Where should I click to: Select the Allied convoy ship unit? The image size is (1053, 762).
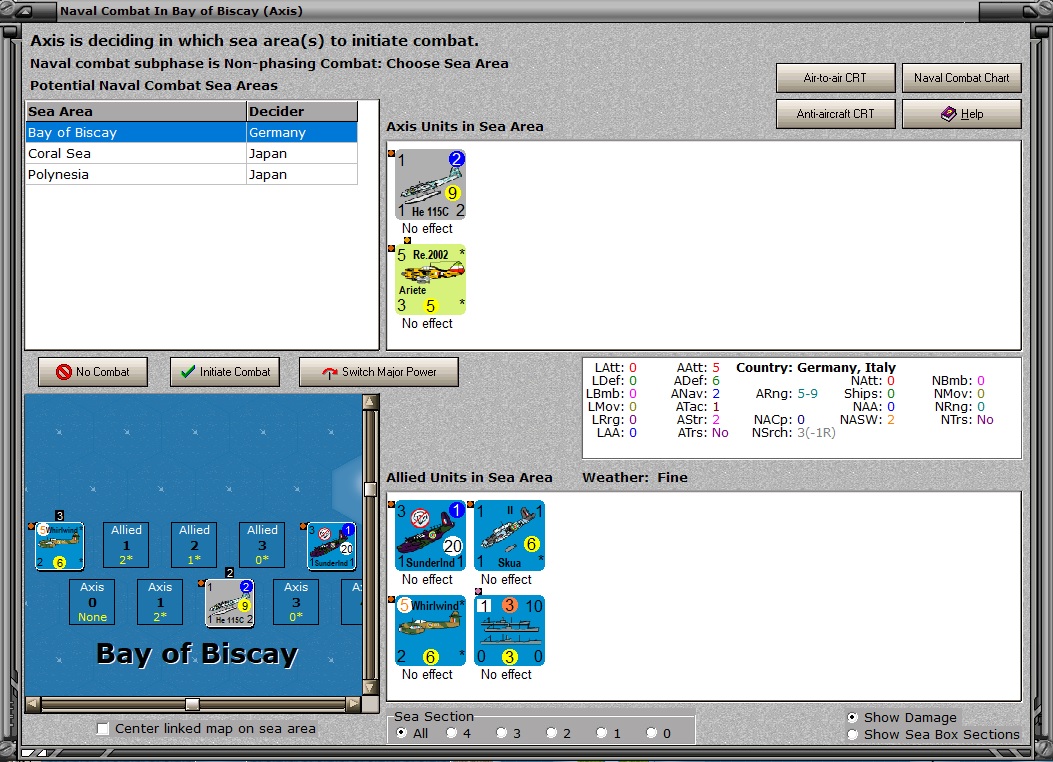pos(509,630)
